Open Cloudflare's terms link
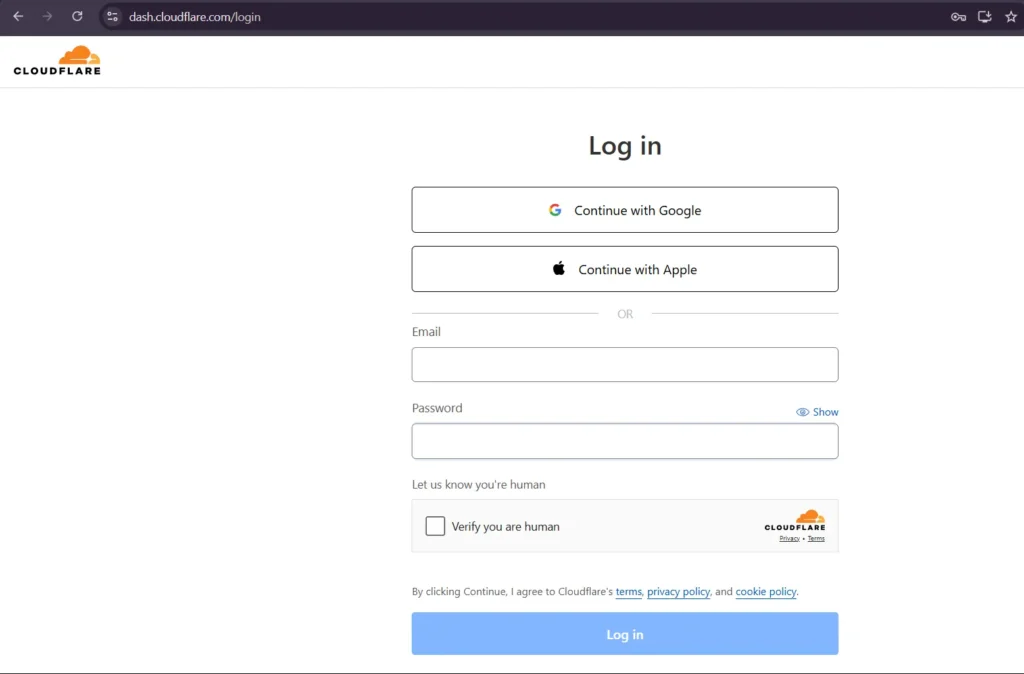 [629, 591]
